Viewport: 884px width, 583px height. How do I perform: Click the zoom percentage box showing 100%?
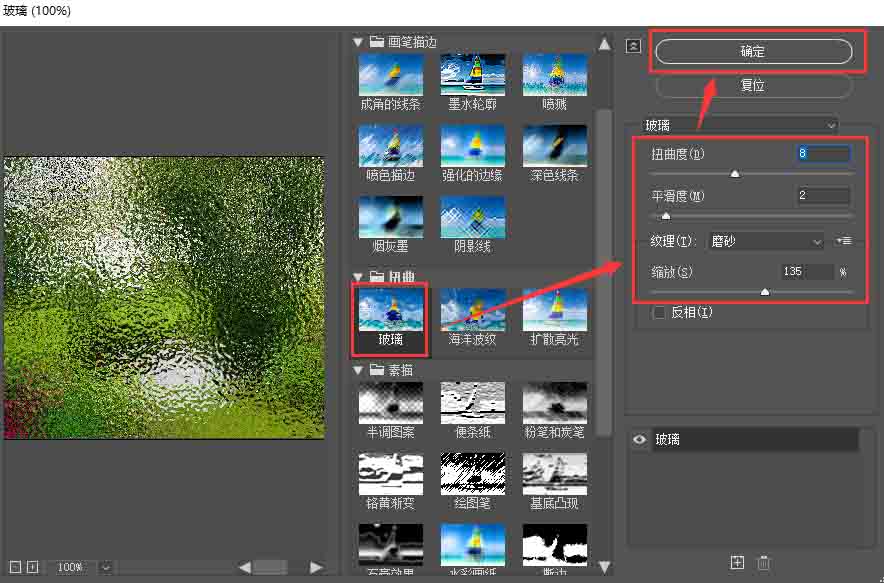[x=71, y=567]
